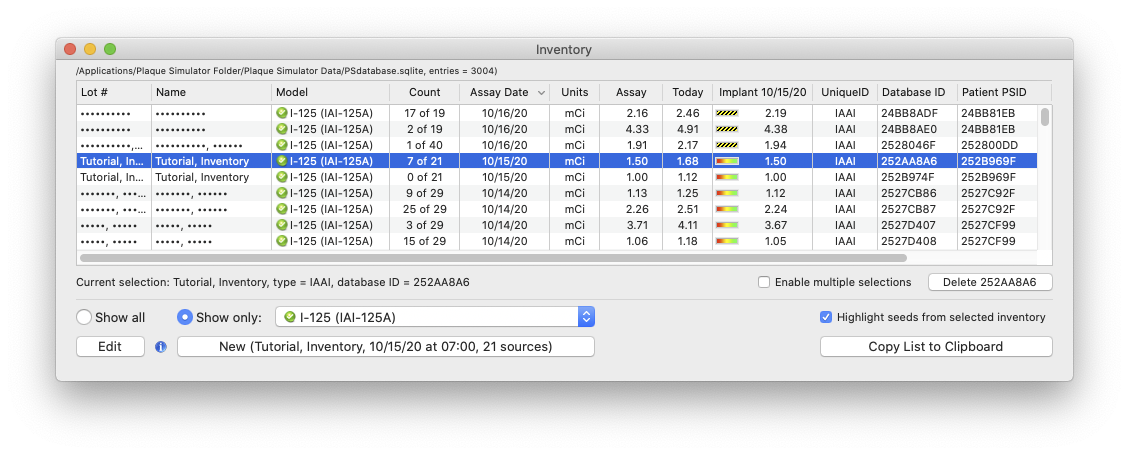Uncheck Highlight seeds from selected inventory
Viewport: 1129px width, 455px height.
[x=826, y=317]
